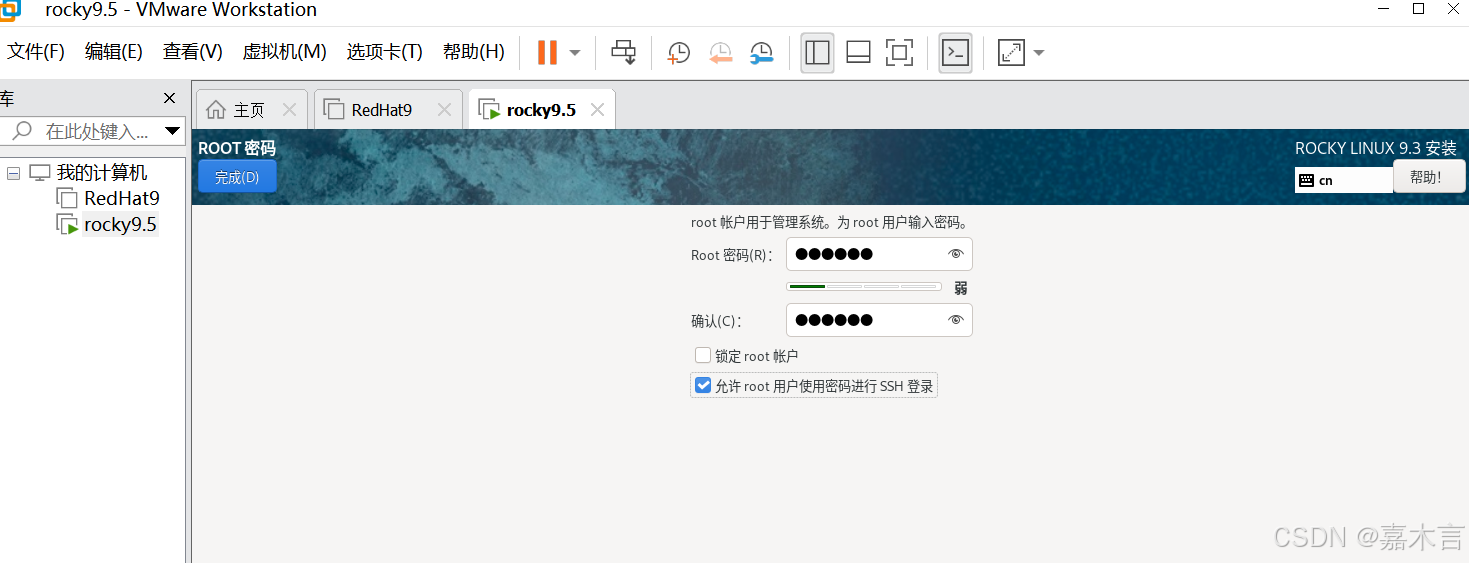The width and height of the screenshot is (1469, 563).
Task: Revert the virtual machine to snapshot icon
Action: pyautogui.click(x=720, y=52)
